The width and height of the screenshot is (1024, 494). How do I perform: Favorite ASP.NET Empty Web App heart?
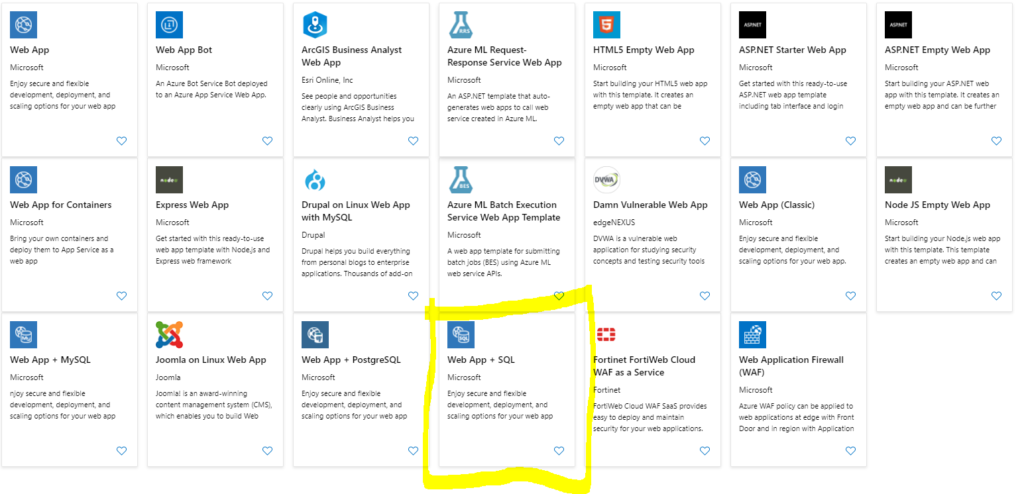pos(996,140)
